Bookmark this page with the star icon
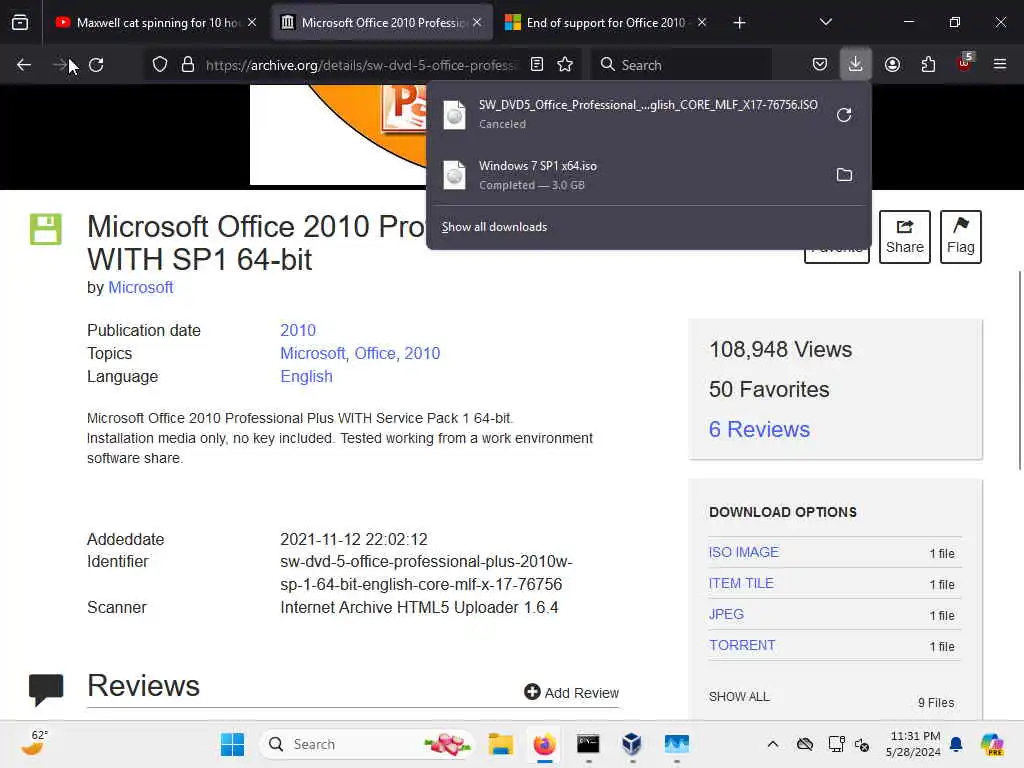Image resolution: width=1024 pixels, height=768 pixels. point(565,65)
